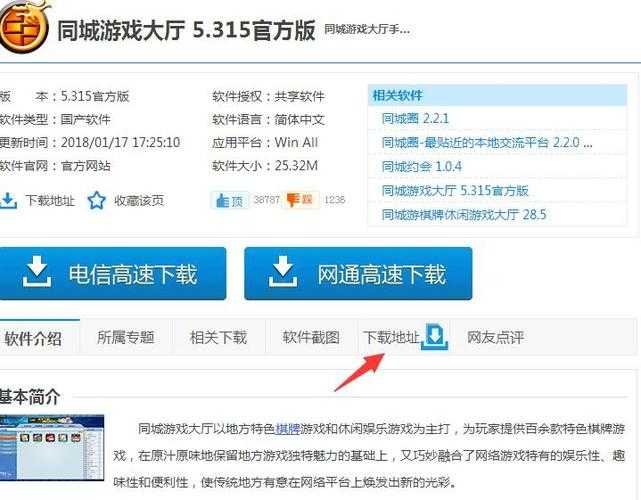Screen dimensions: 641x500
Task: Open the 软件截图 tab
Action: [x=311, y=337]
